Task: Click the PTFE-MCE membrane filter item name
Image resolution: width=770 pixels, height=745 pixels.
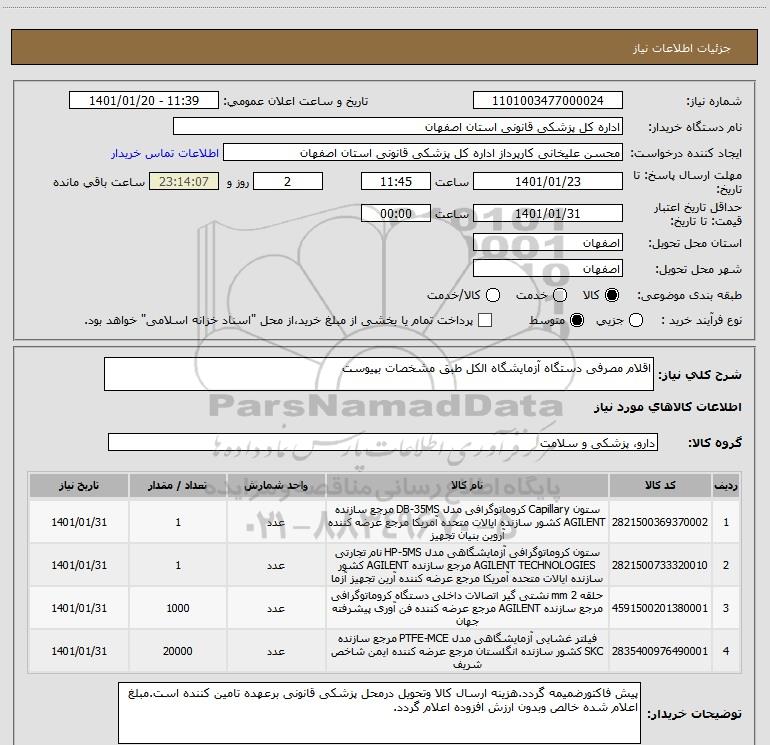Action: (467, 651)
